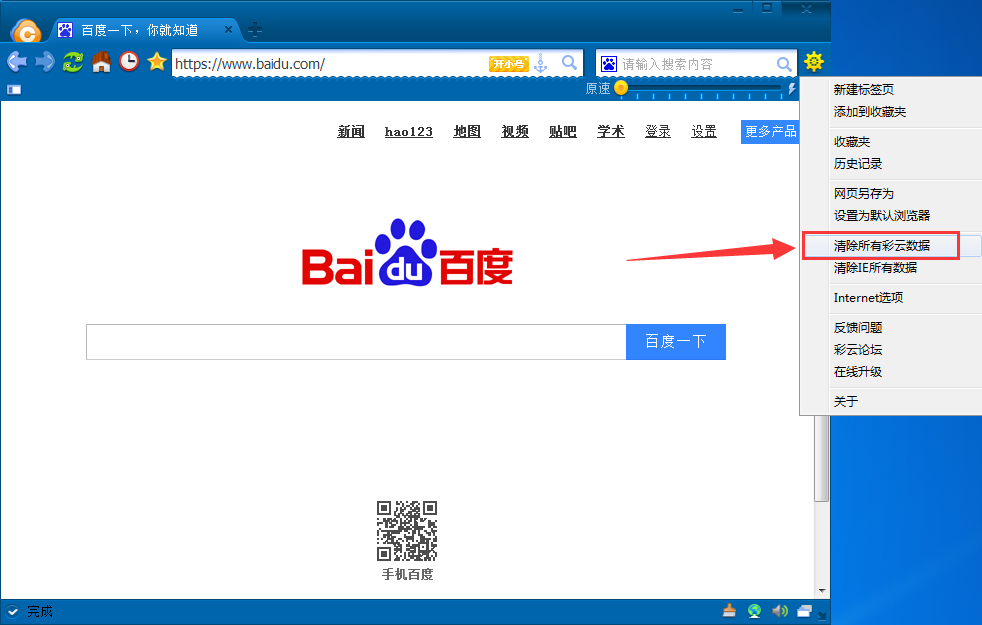Choose 设置为默认浏览器 in the menu
982x625 pixels.
click(882, 215)
